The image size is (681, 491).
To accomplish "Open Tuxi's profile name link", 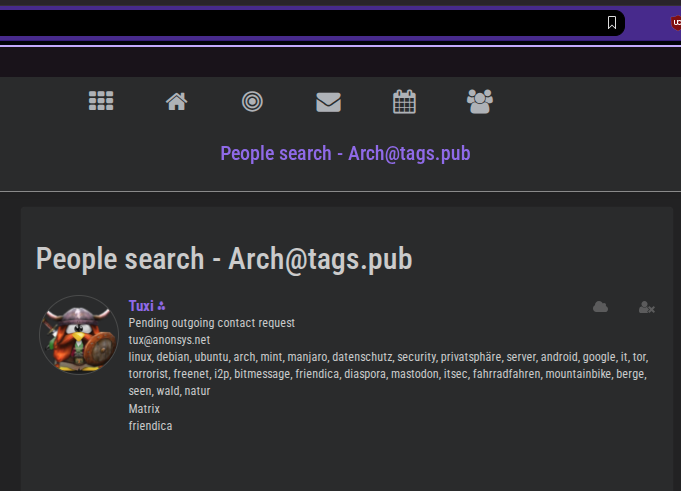I will [x=141, y=306].
